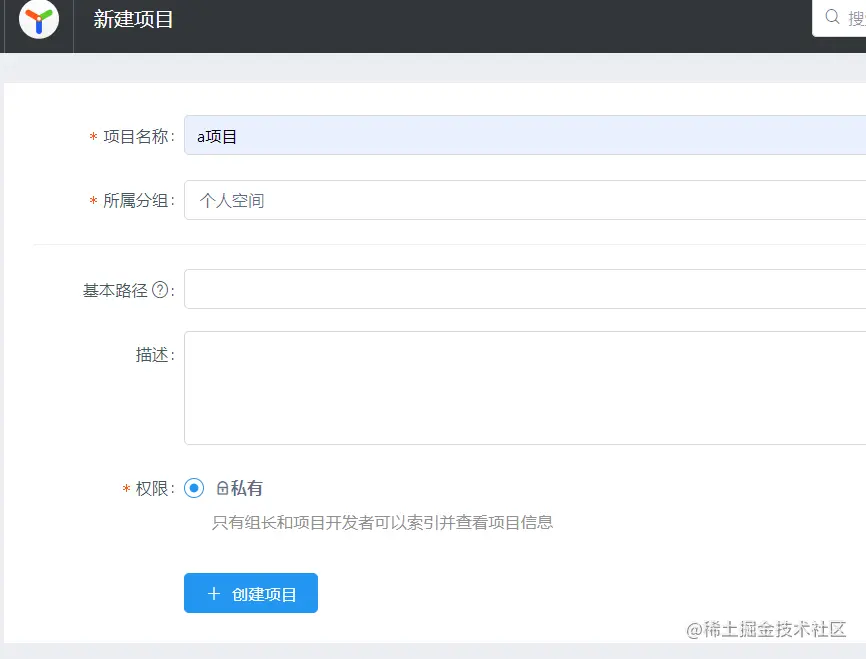This screenshot has height=659, width=866.
Task: Click the 私有 label text
Action: (246, 488)
